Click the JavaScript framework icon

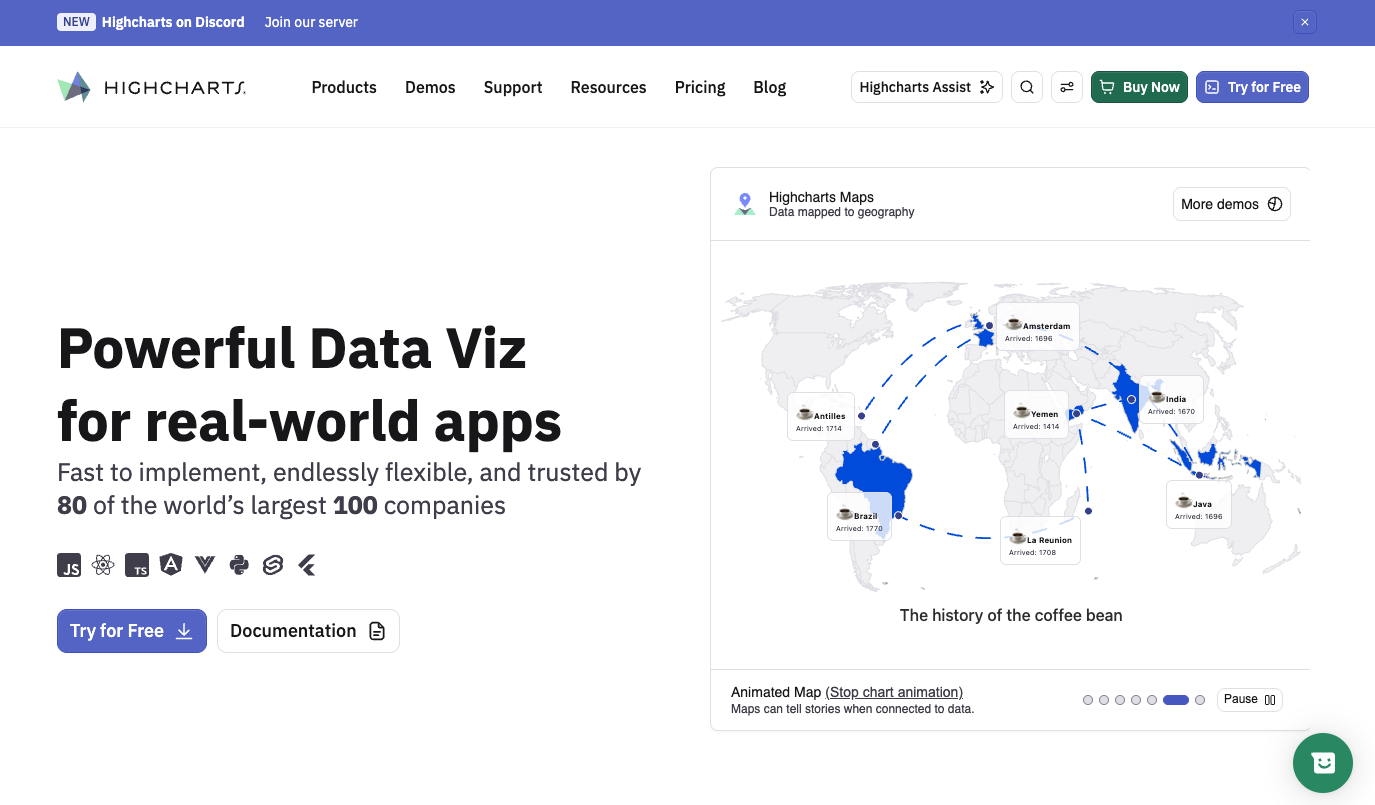click(69, 565)
